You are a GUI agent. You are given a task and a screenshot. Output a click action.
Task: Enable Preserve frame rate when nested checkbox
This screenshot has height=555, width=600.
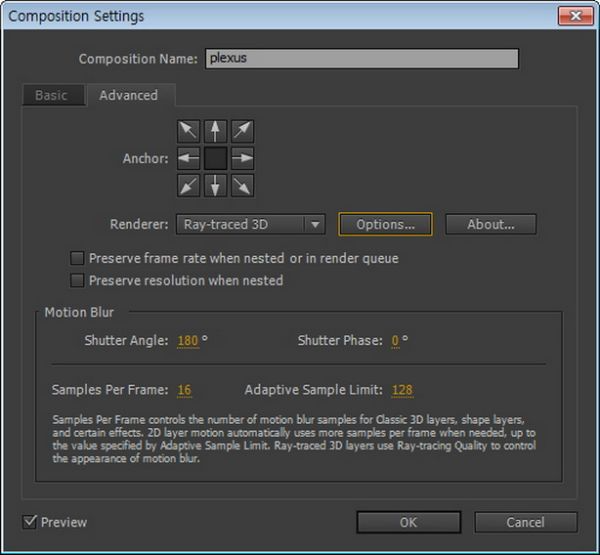(77, 258)
